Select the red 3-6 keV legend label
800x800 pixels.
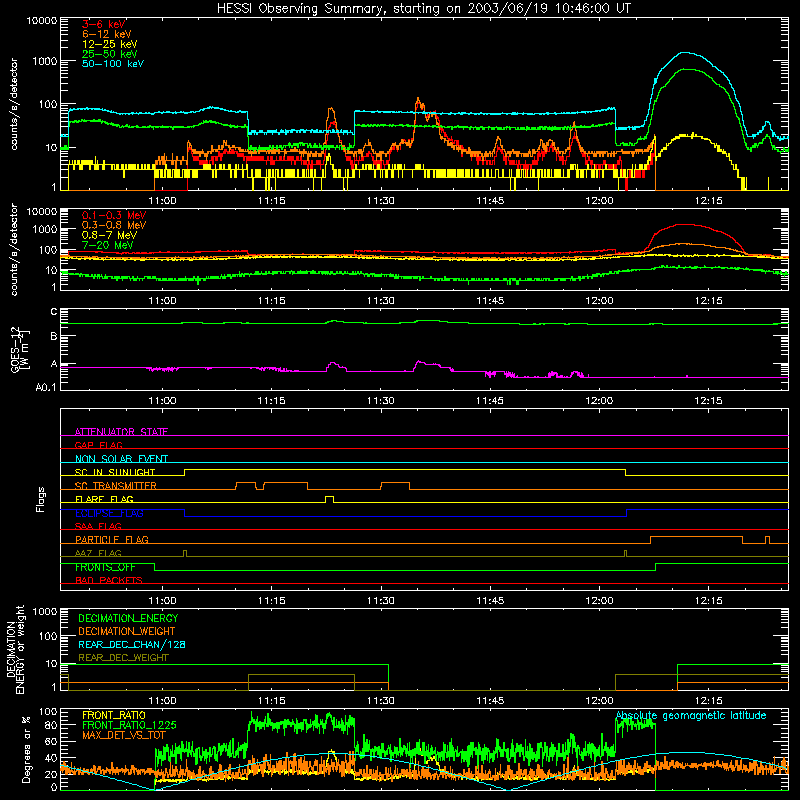104,24
